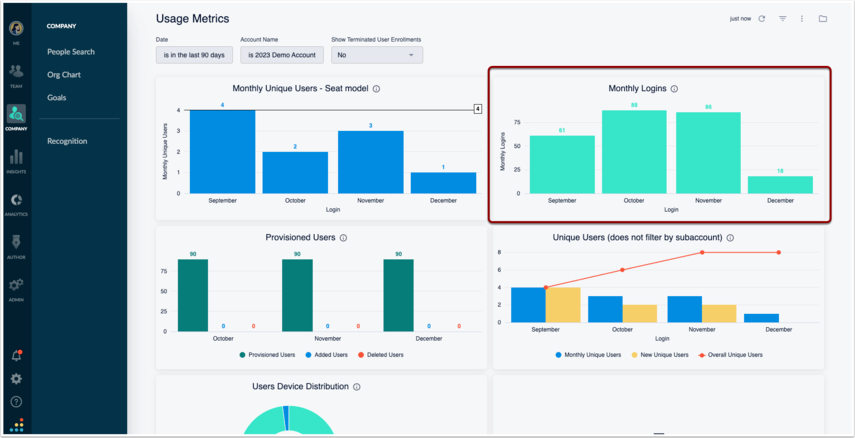Open Show Terminated User Enrollments dropdown
Viewport: 855px width, 438px height.
point(377,55)
